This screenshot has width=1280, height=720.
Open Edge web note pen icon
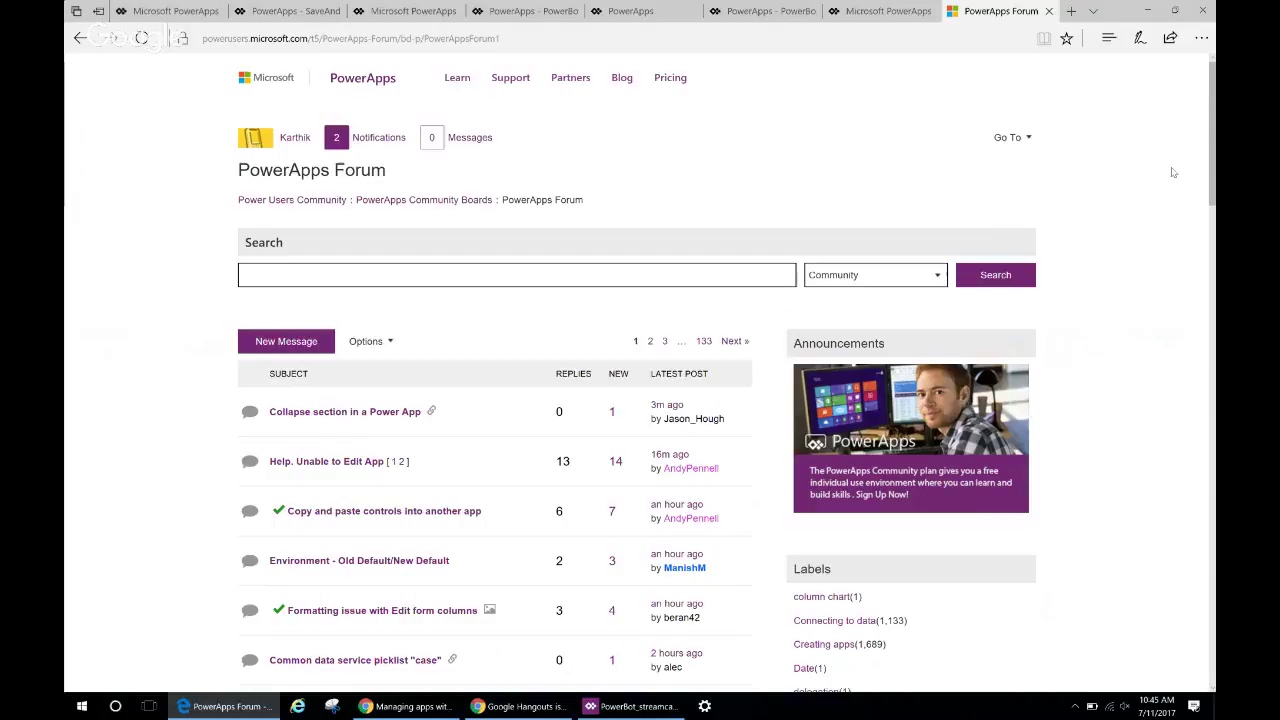tap(1139, 38)
